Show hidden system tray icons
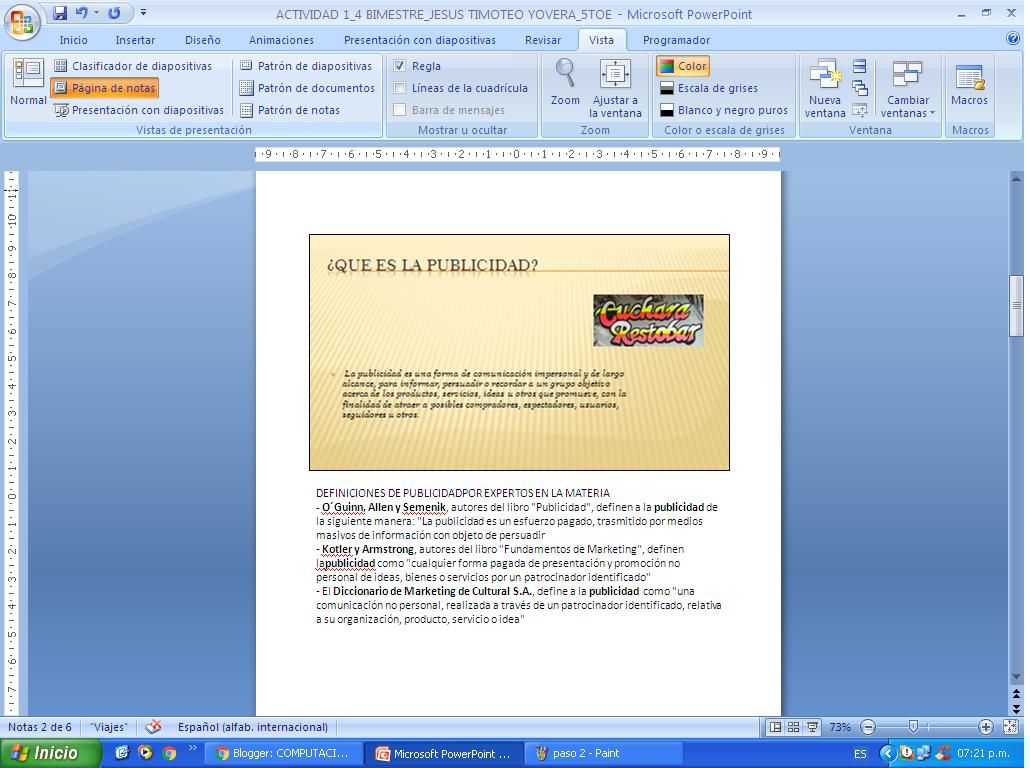1030x768 pixels. pos(887,753)
